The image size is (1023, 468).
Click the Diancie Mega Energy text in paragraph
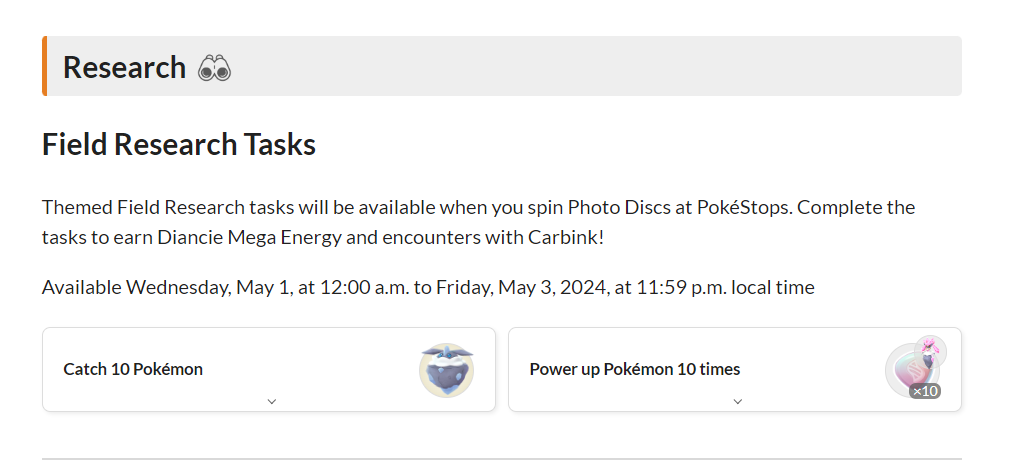(249, 237)
